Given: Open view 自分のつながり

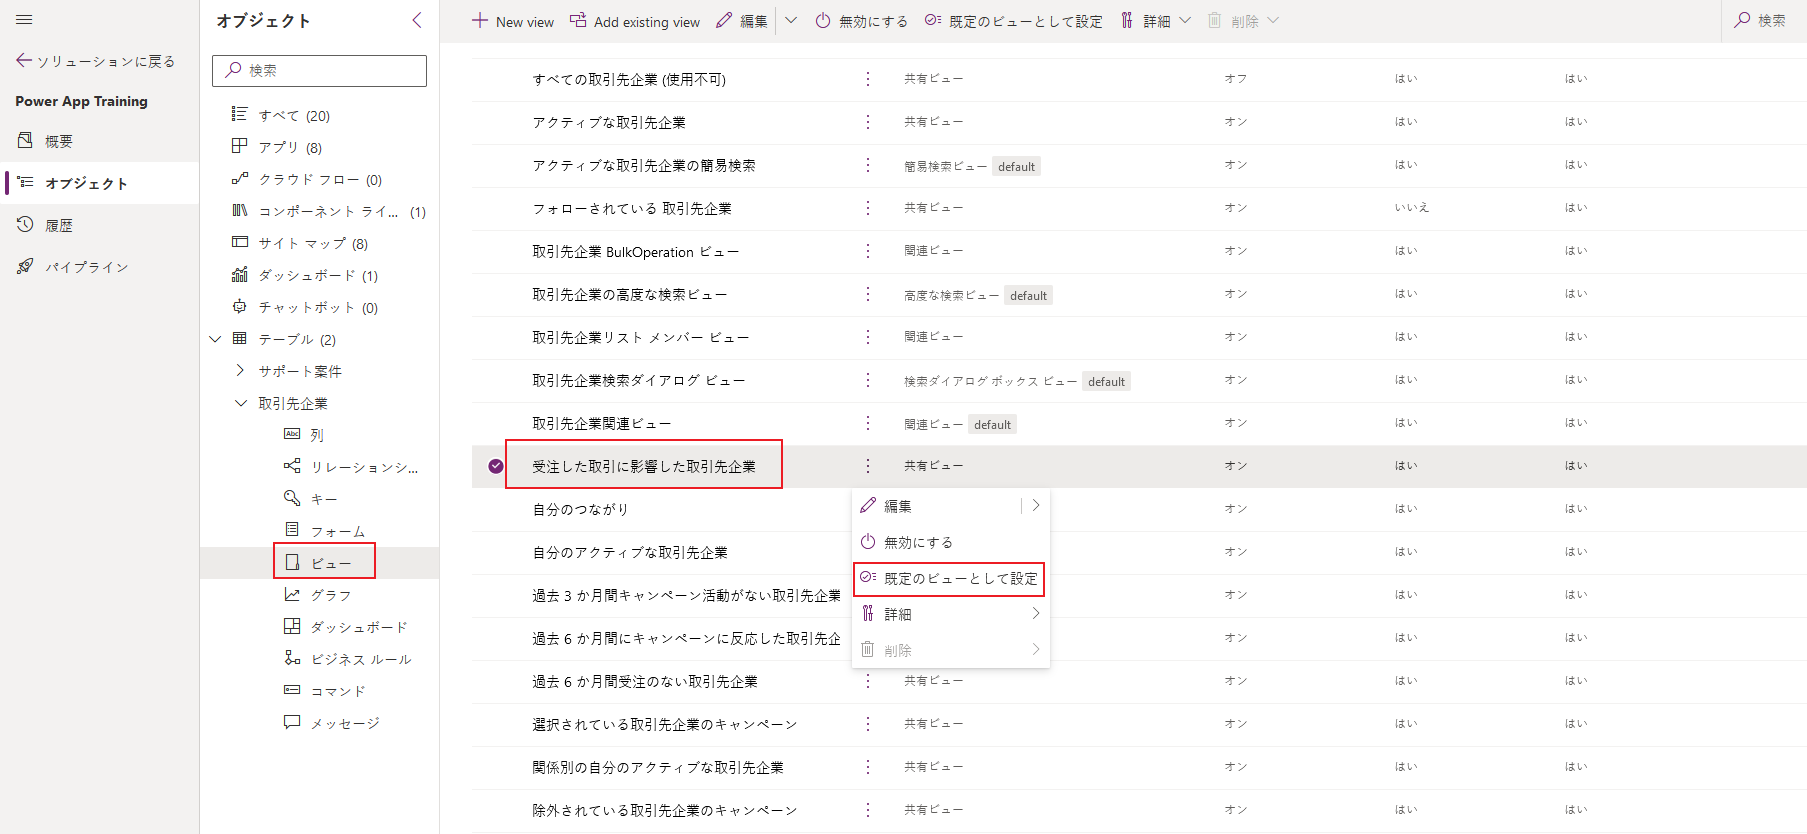Looking at the screenshot, I should click(580, 510).
